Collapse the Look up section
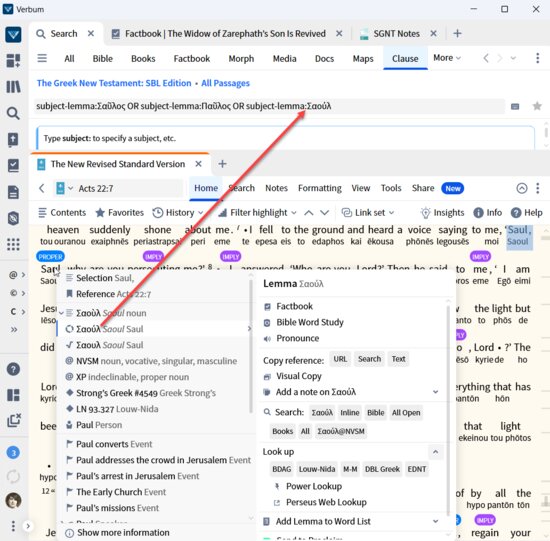The width and height of the screenshot is (550, 541). pyautogui.click(x=435, y=452)
